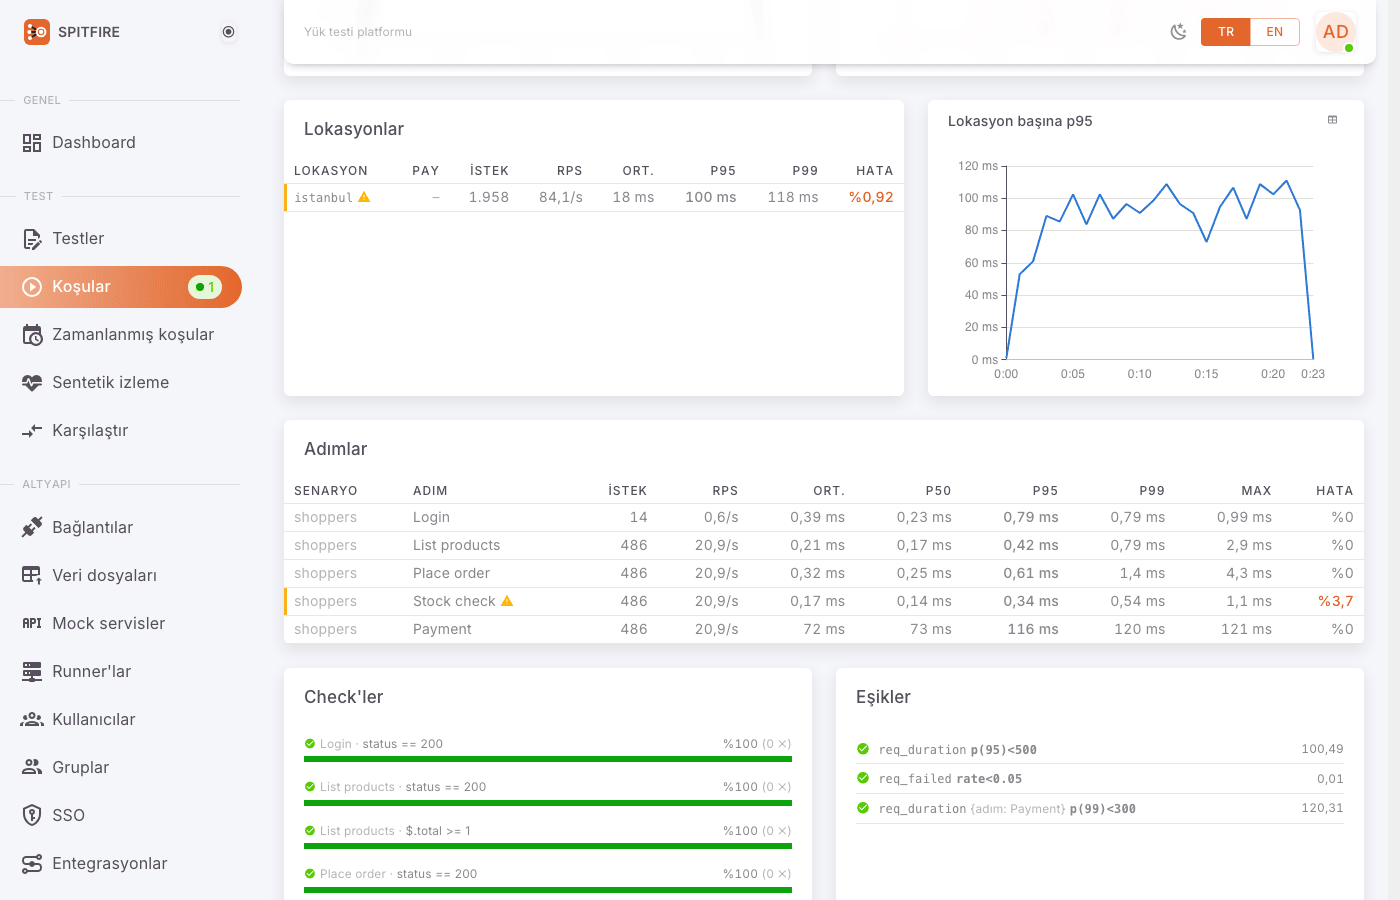1400x900 pixels.
Task: Open Zamanlanmış koşular calendar icon
Action: pos(32,335)
